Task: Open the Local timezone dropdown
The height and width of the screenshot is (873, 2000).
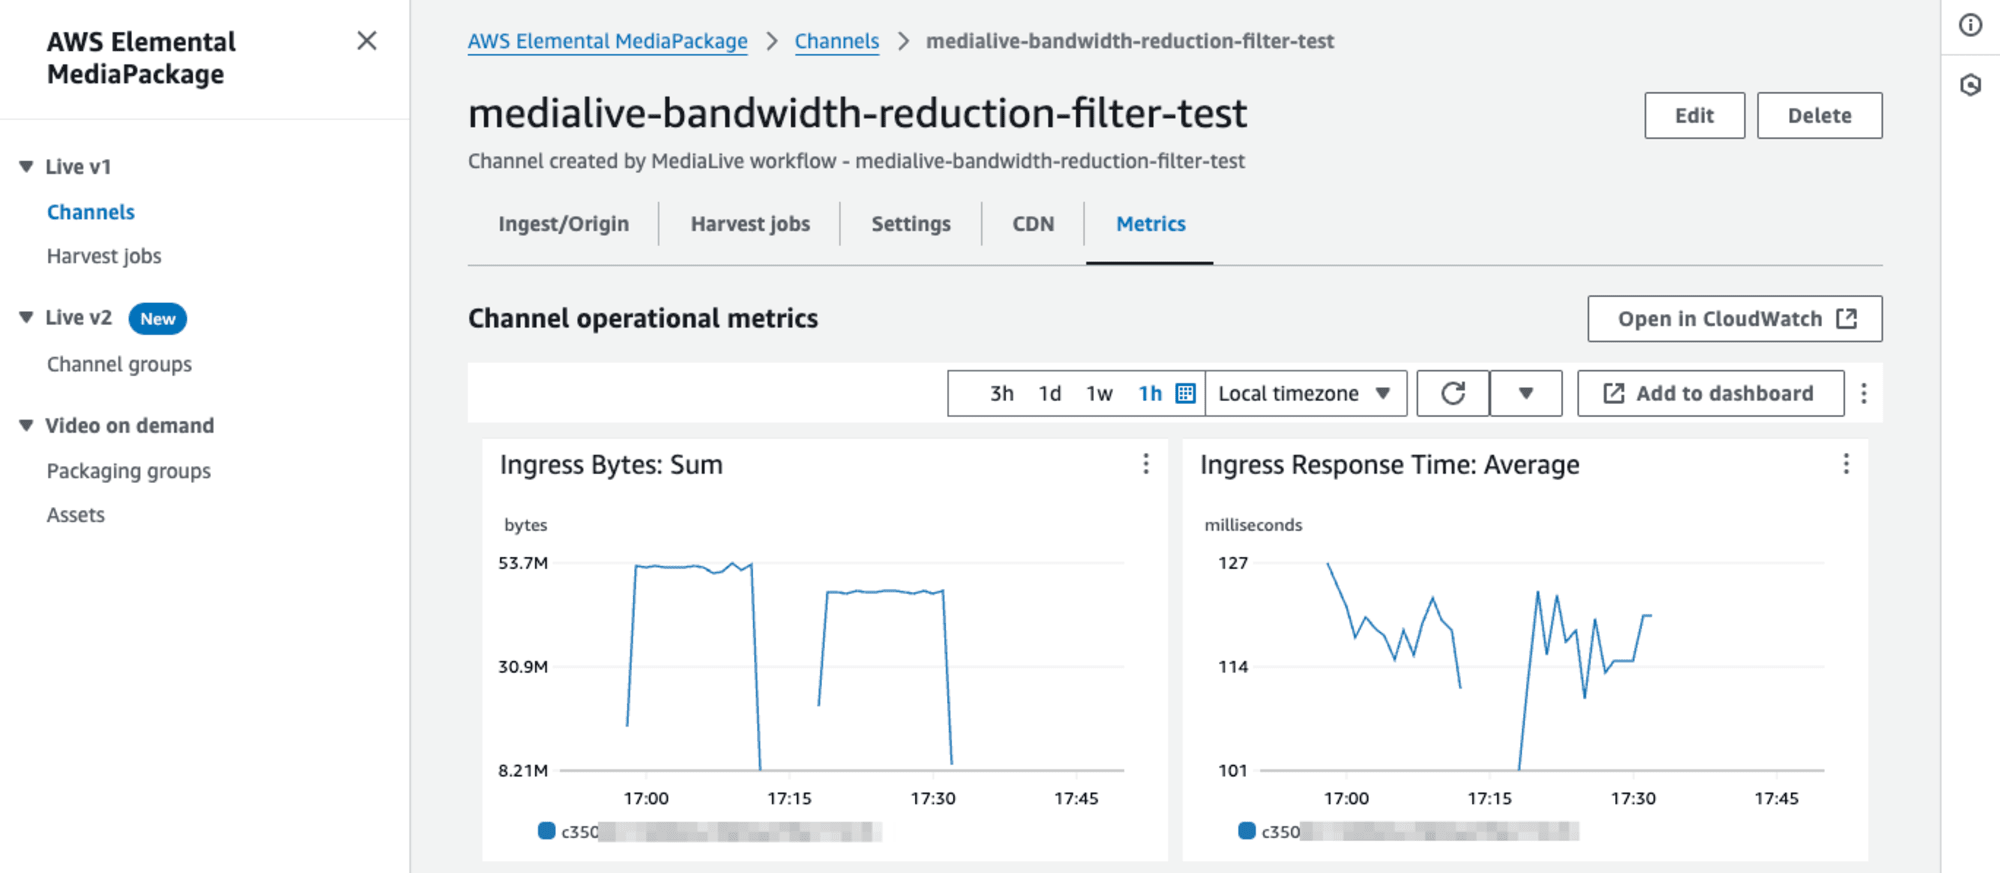Action: click(x=1305, y=393)
